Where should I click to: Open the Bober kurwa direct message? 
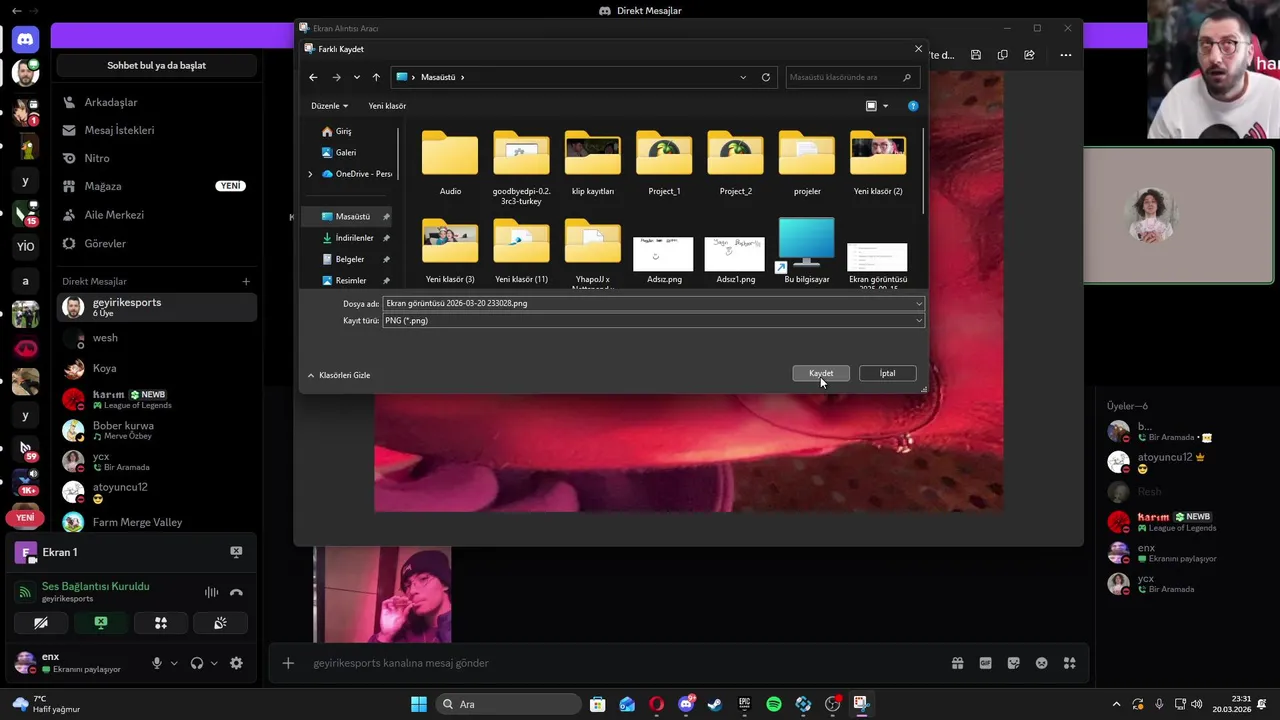157,430
